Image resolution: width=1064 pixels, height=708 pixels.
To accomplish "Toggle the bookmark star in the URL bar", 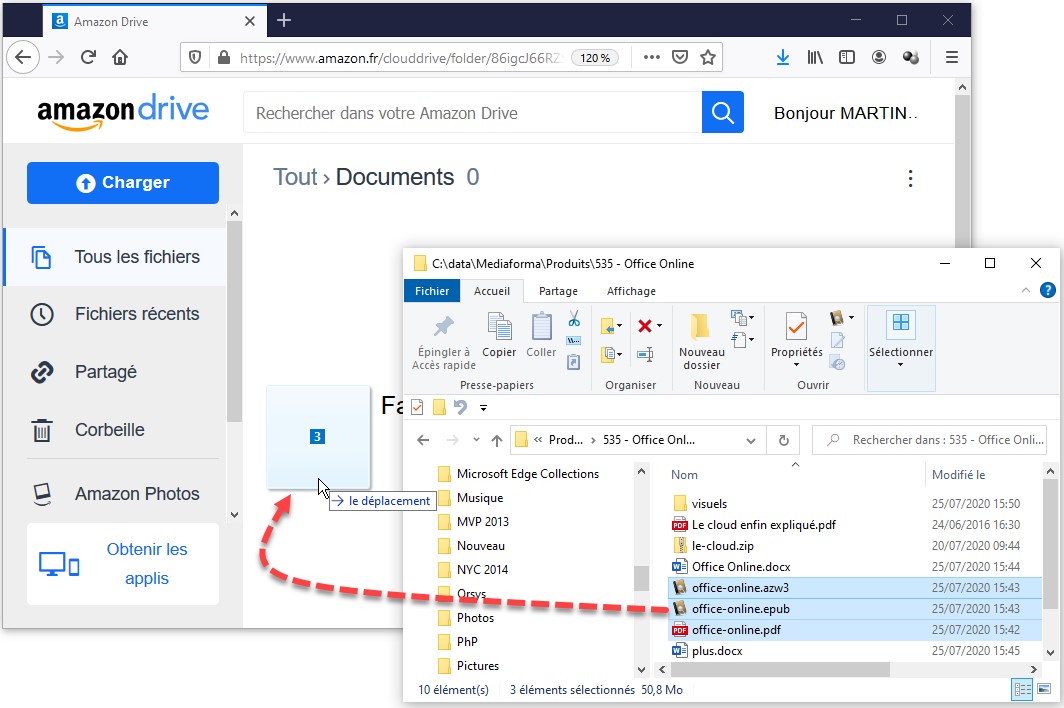I will coord(708,57).
